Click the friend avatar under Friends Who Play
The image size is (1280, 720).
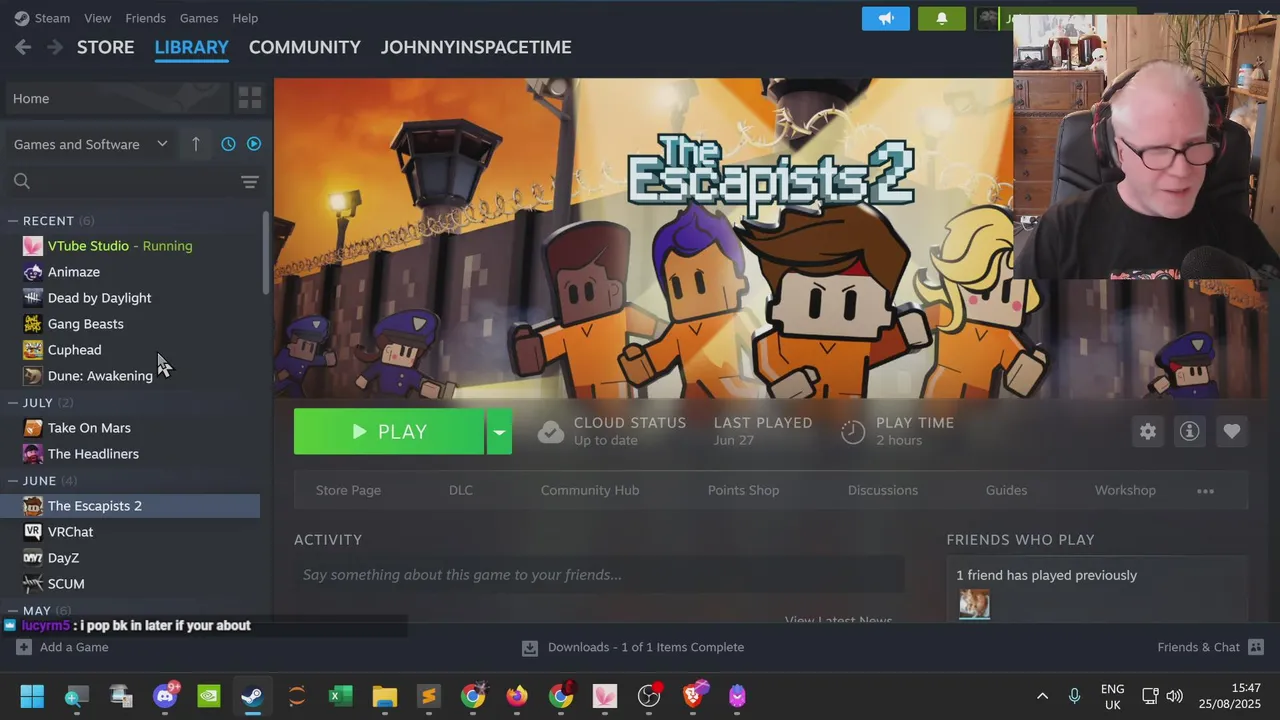975,604
